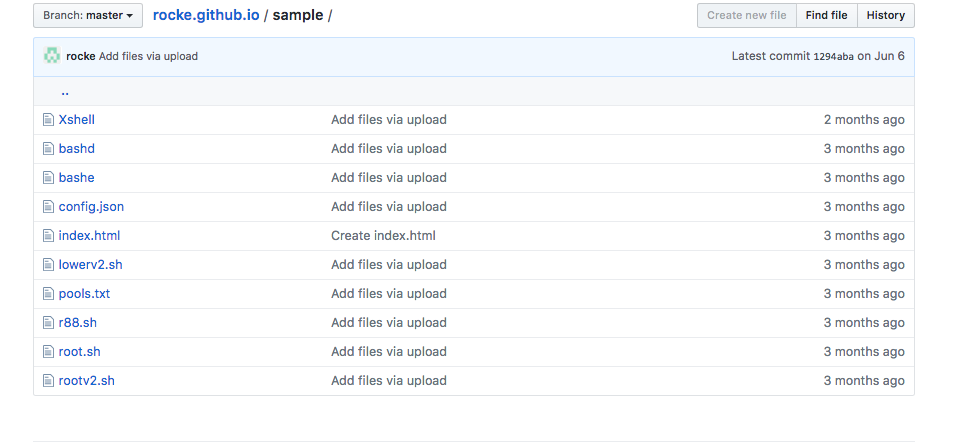Click the Create new file button

point(747,16)
